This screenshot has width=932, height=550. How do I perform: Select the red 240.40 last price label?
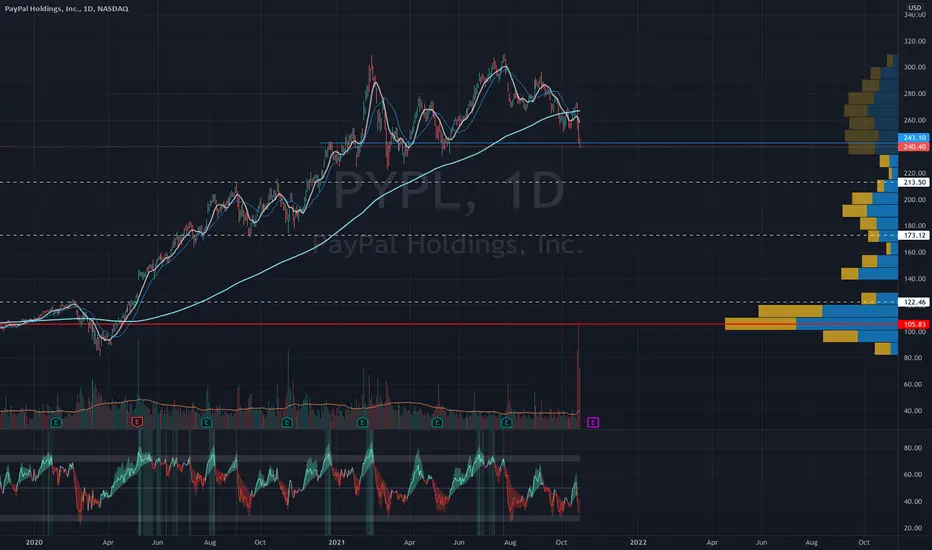pyautogui.click(x=914, y=146)
